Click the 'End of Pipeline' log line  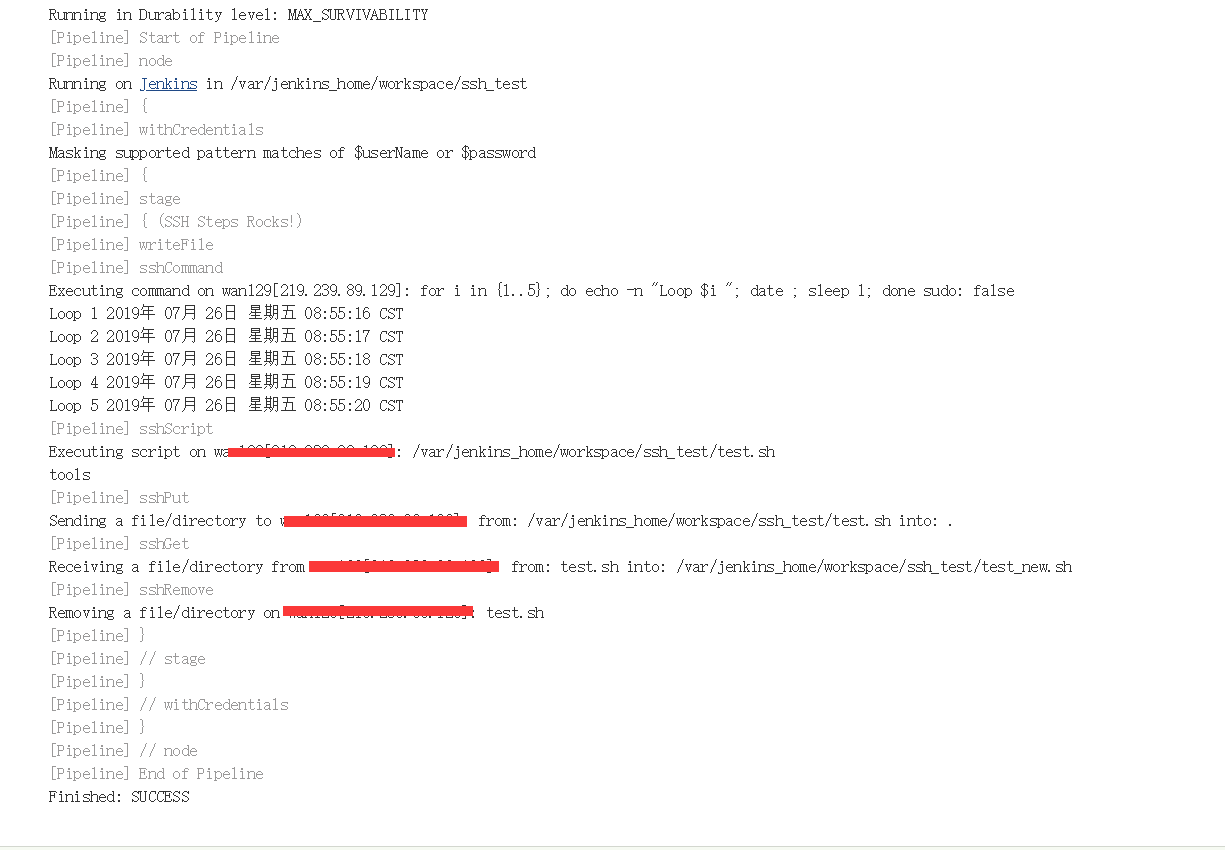[156, 774]
